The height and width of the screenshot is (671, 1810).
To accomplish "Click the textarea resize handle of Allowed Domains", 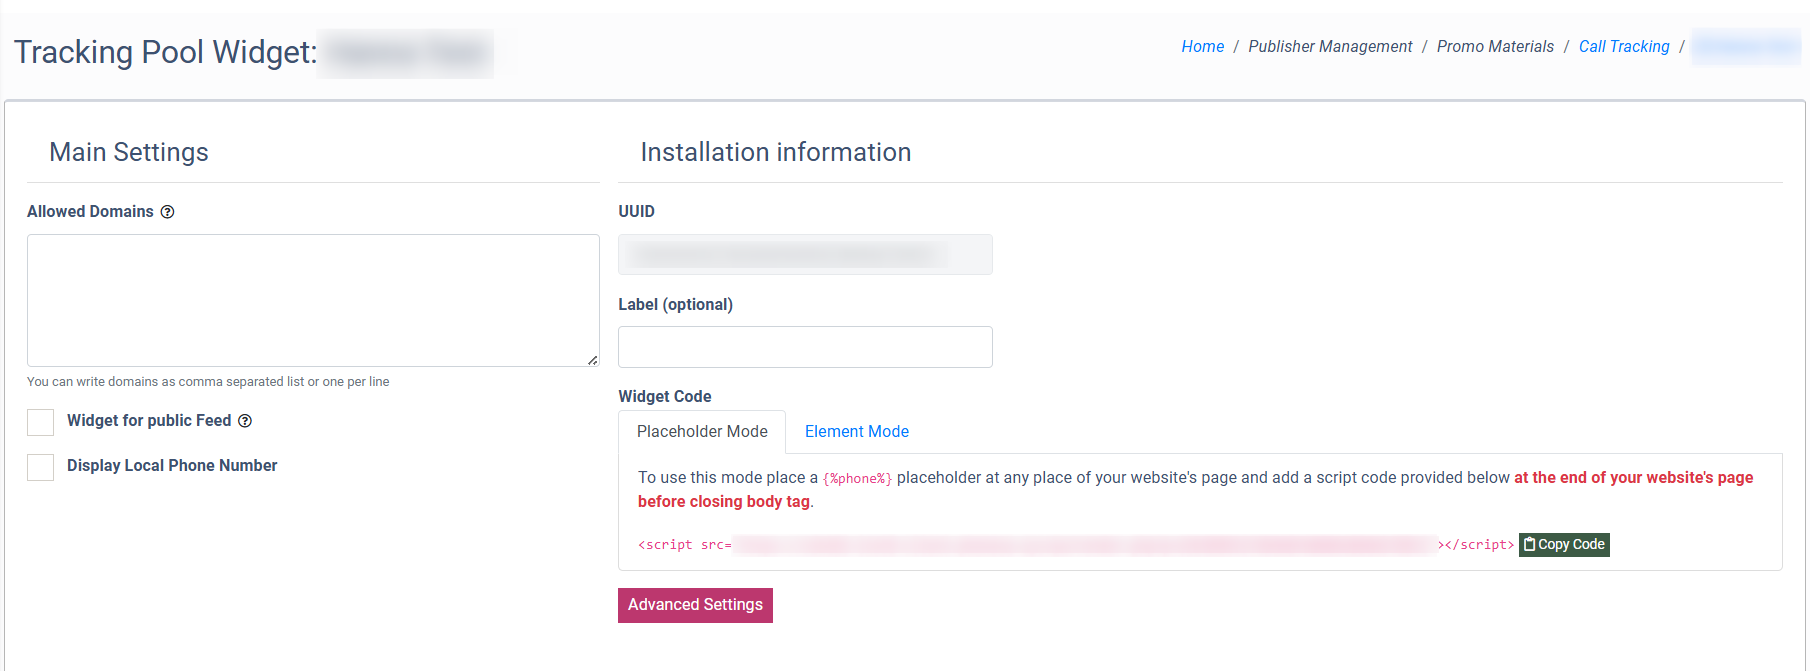I will click(x=593, y=360).
